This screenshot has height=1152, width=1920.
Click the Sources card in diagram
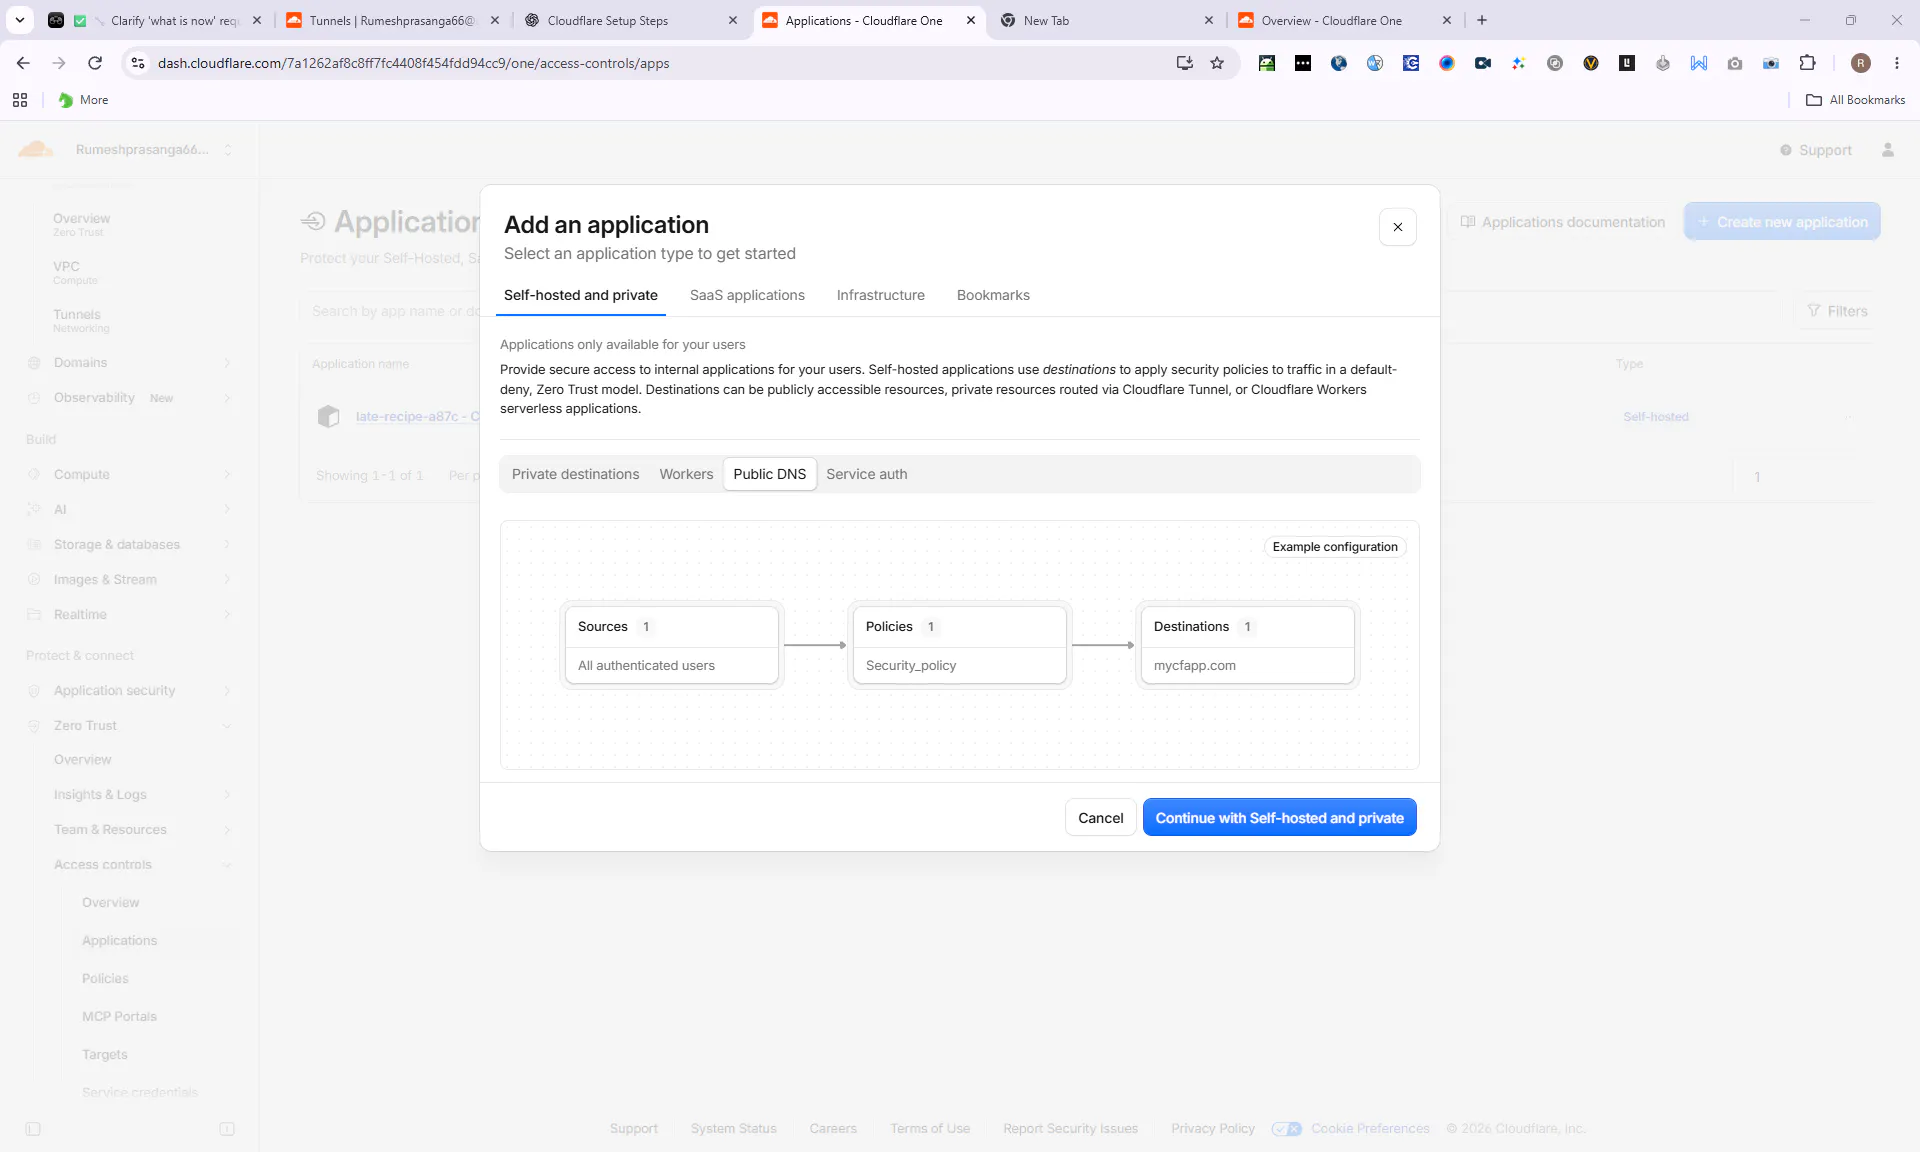click(x=671, y=645)
